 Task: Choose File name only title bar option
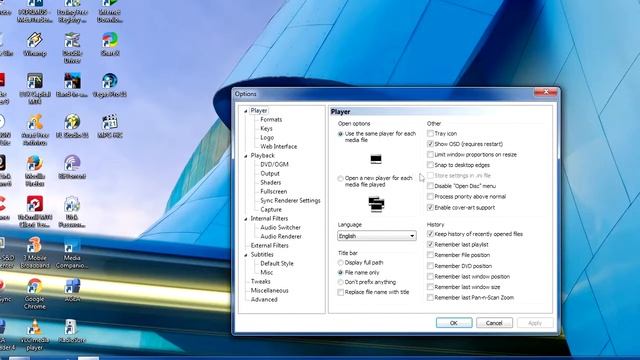tap(340, 272)
